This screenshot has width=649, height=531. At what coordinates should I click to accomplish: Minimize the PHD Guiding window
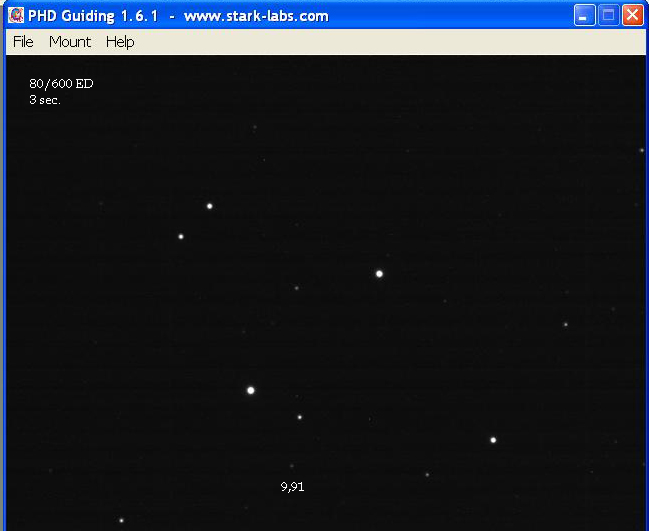(584, 16)
